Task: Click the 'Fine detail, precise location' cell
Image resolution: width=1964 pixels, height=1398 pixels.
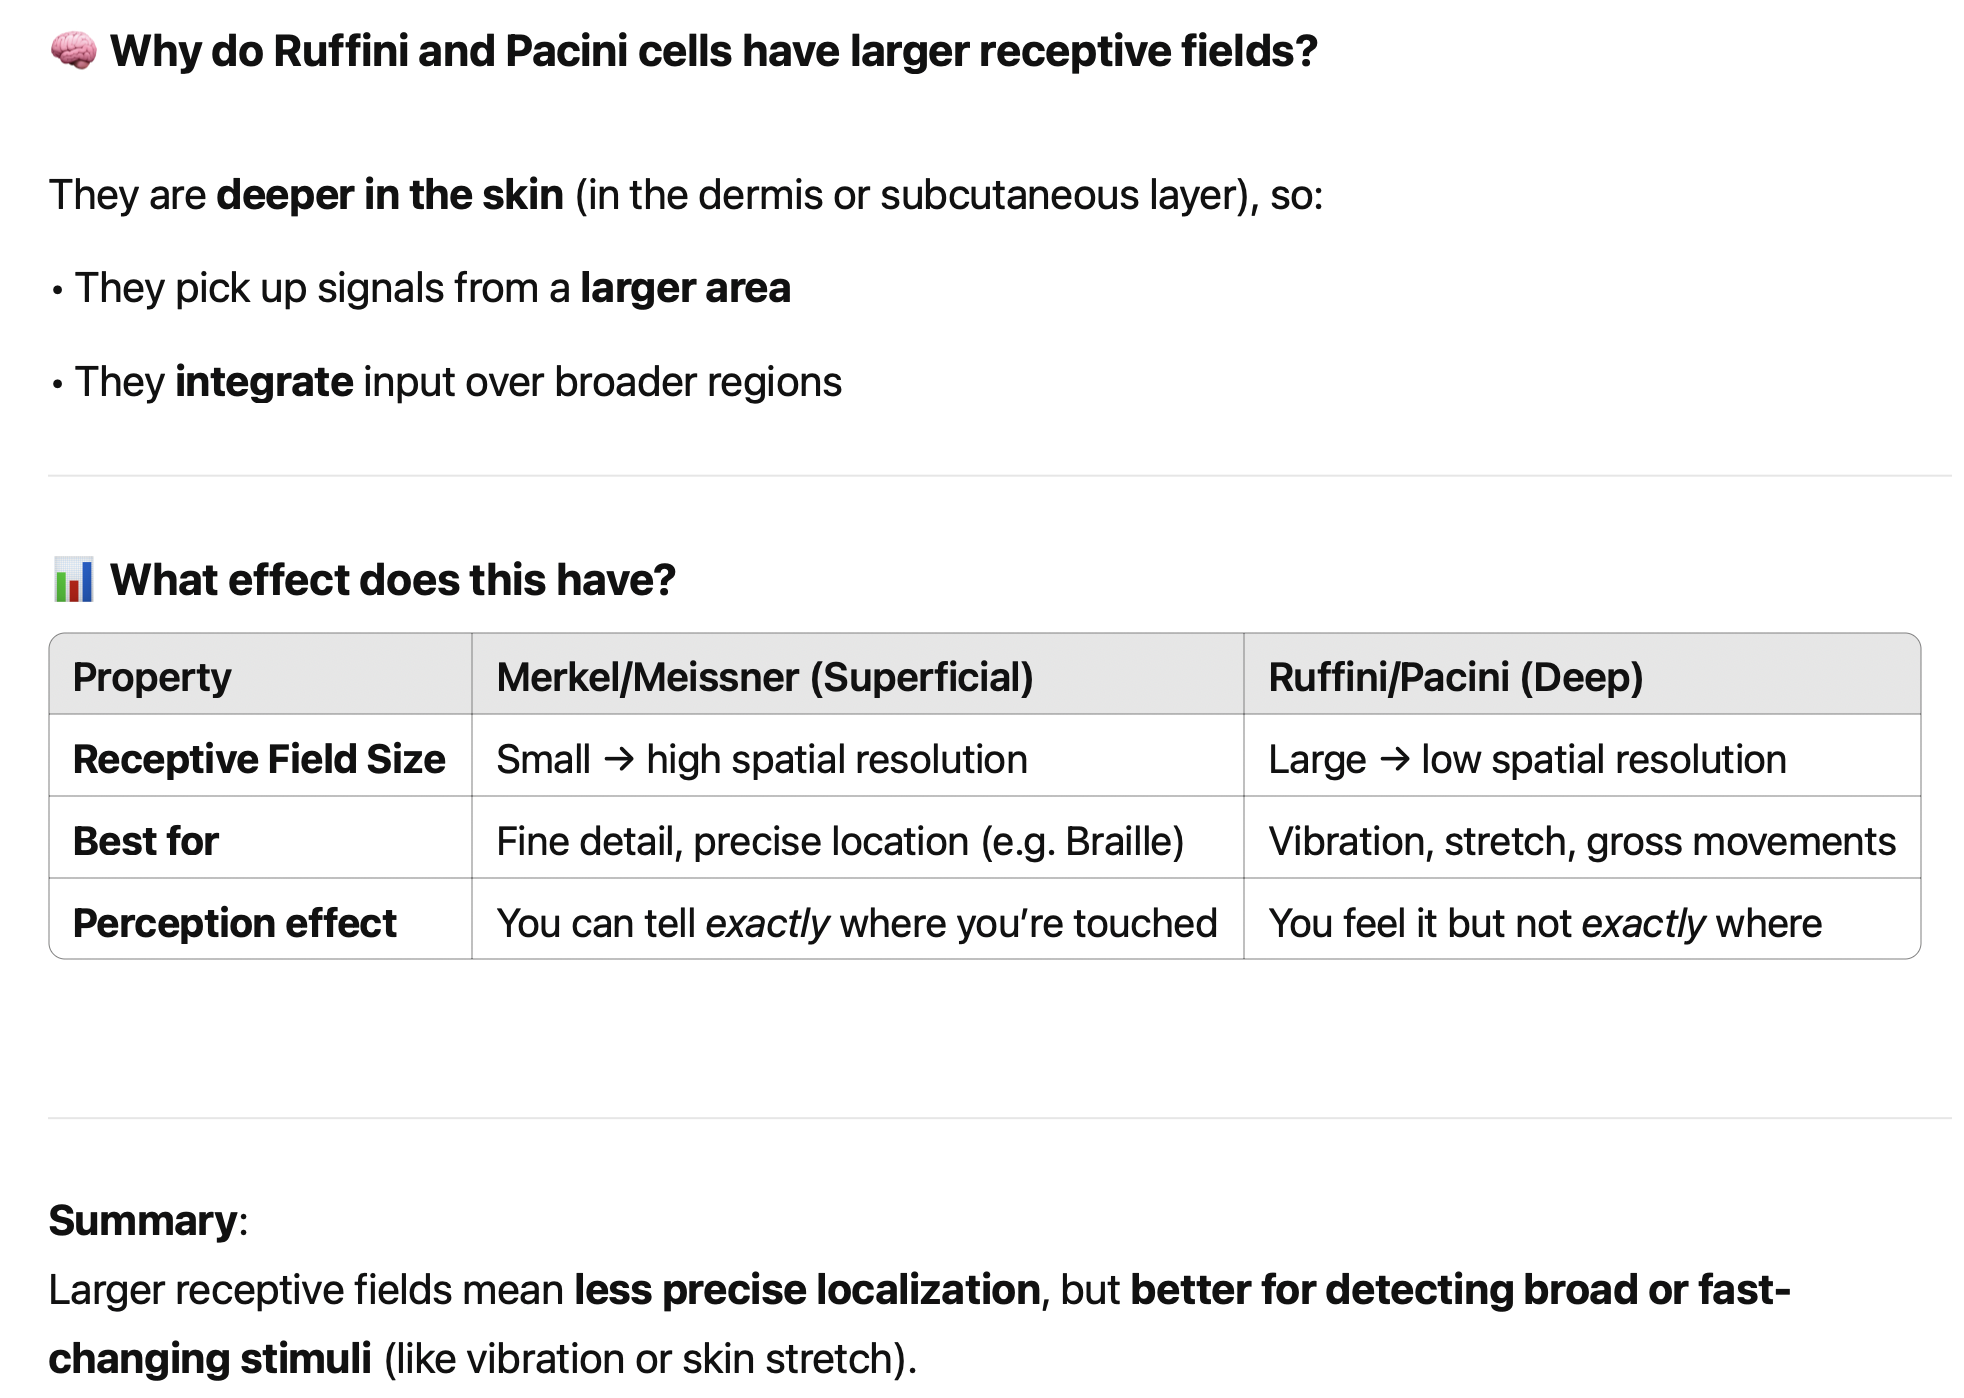Action: 839,841
